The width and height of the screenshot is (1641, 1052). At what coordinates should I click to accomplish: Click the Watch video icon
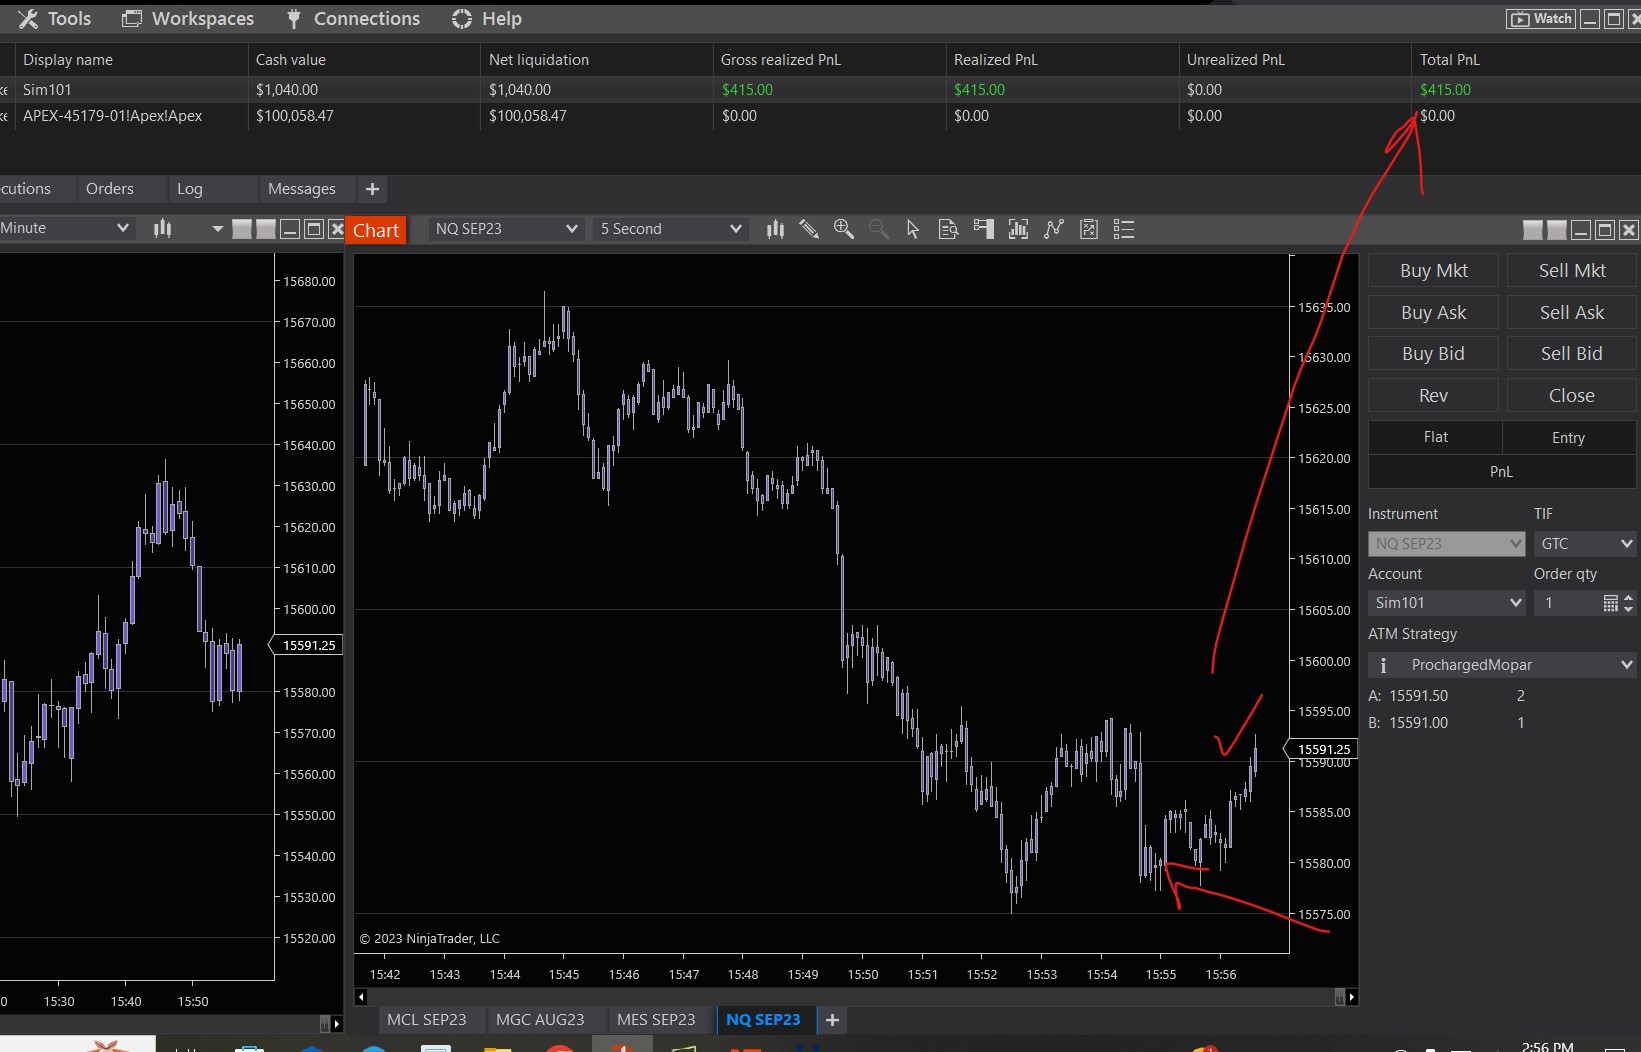pos(1541,19)
